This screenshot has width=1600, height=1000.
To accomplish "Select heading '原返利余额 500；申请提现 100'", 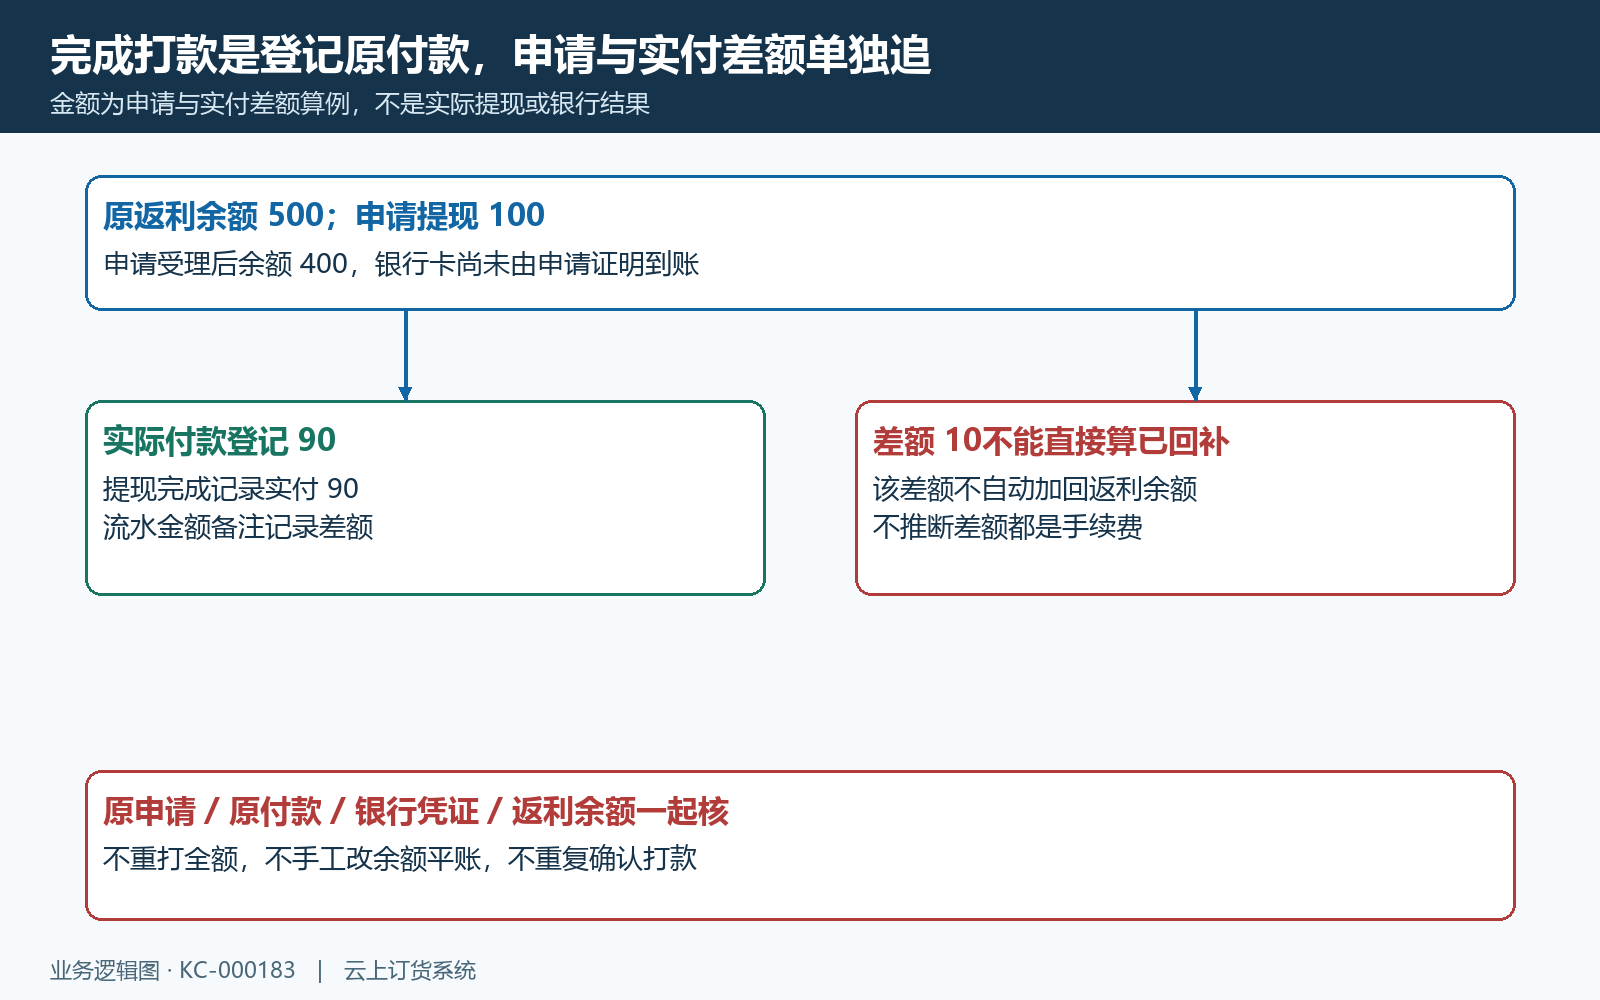I will point(324,215).
